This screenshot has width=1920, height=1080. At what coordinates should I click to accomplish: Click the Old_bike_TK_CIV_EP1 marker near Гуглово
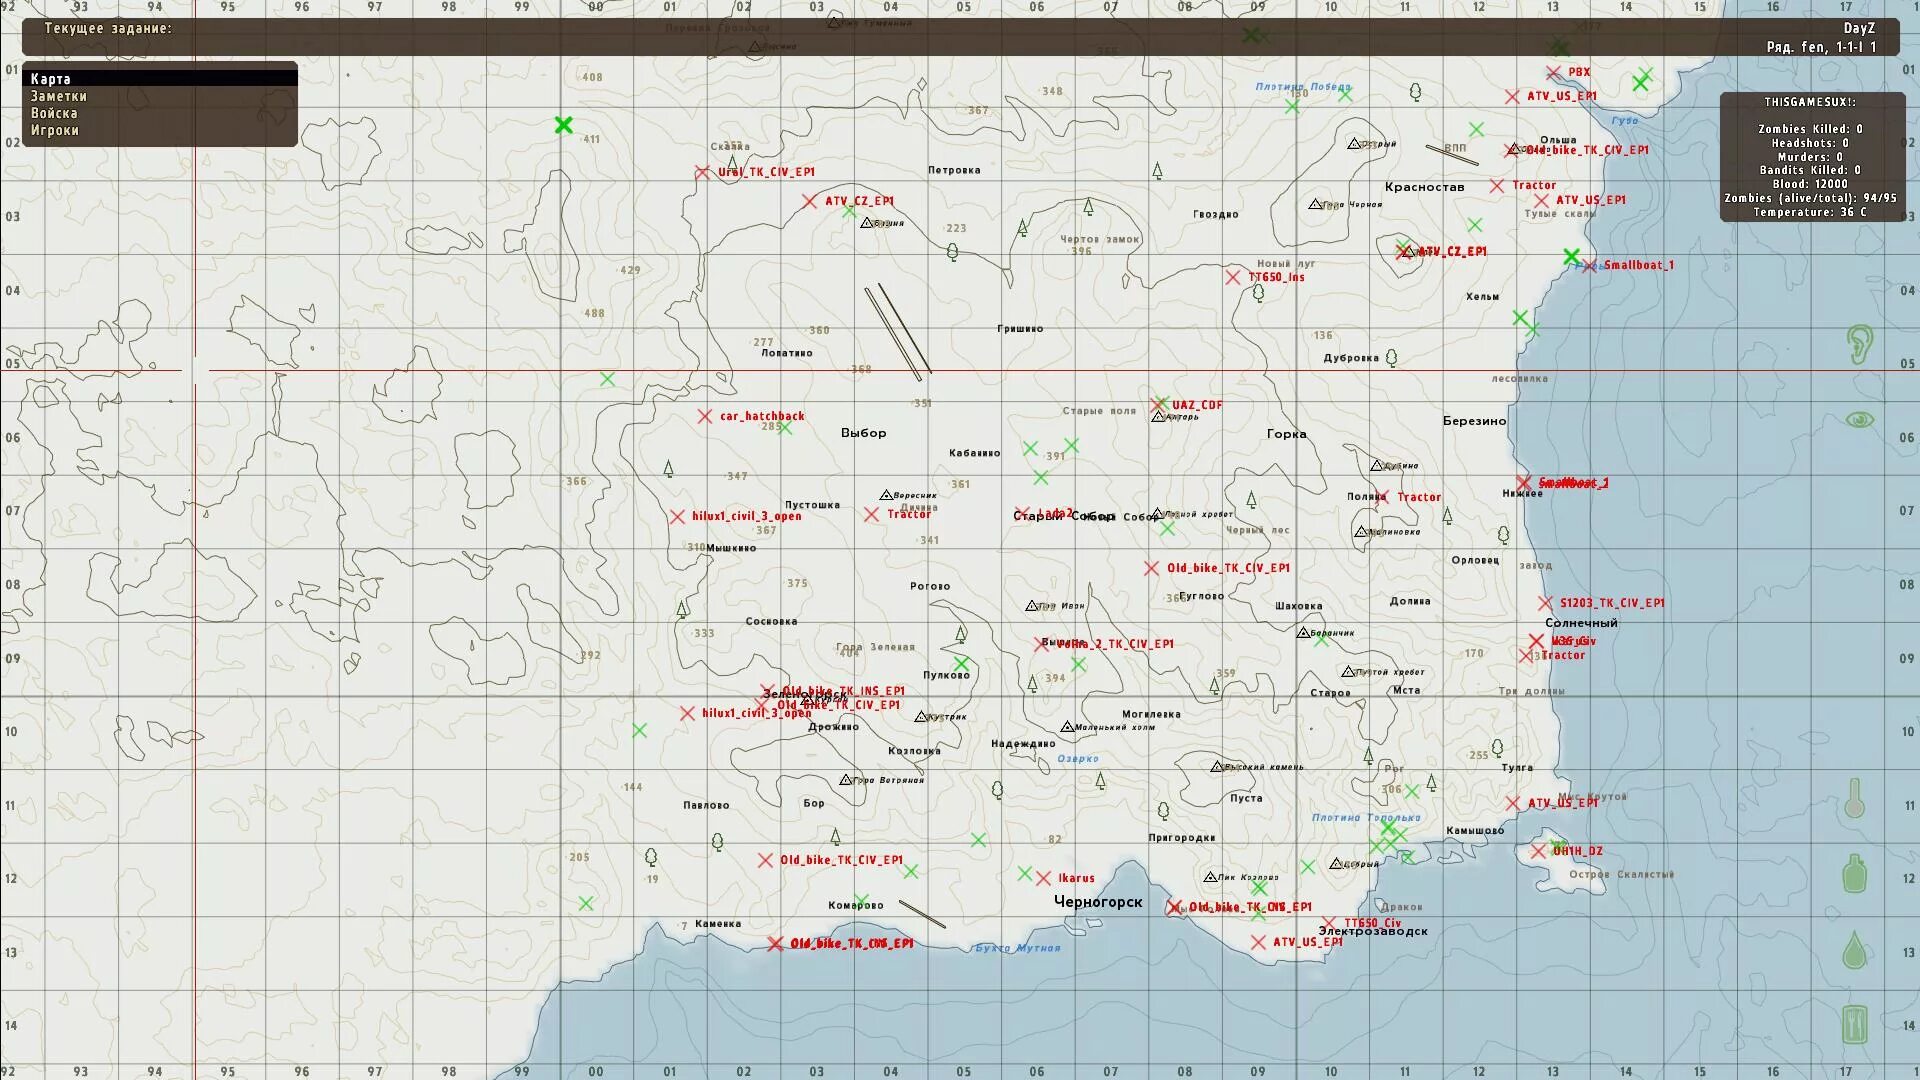click(x=1152, y=569)
